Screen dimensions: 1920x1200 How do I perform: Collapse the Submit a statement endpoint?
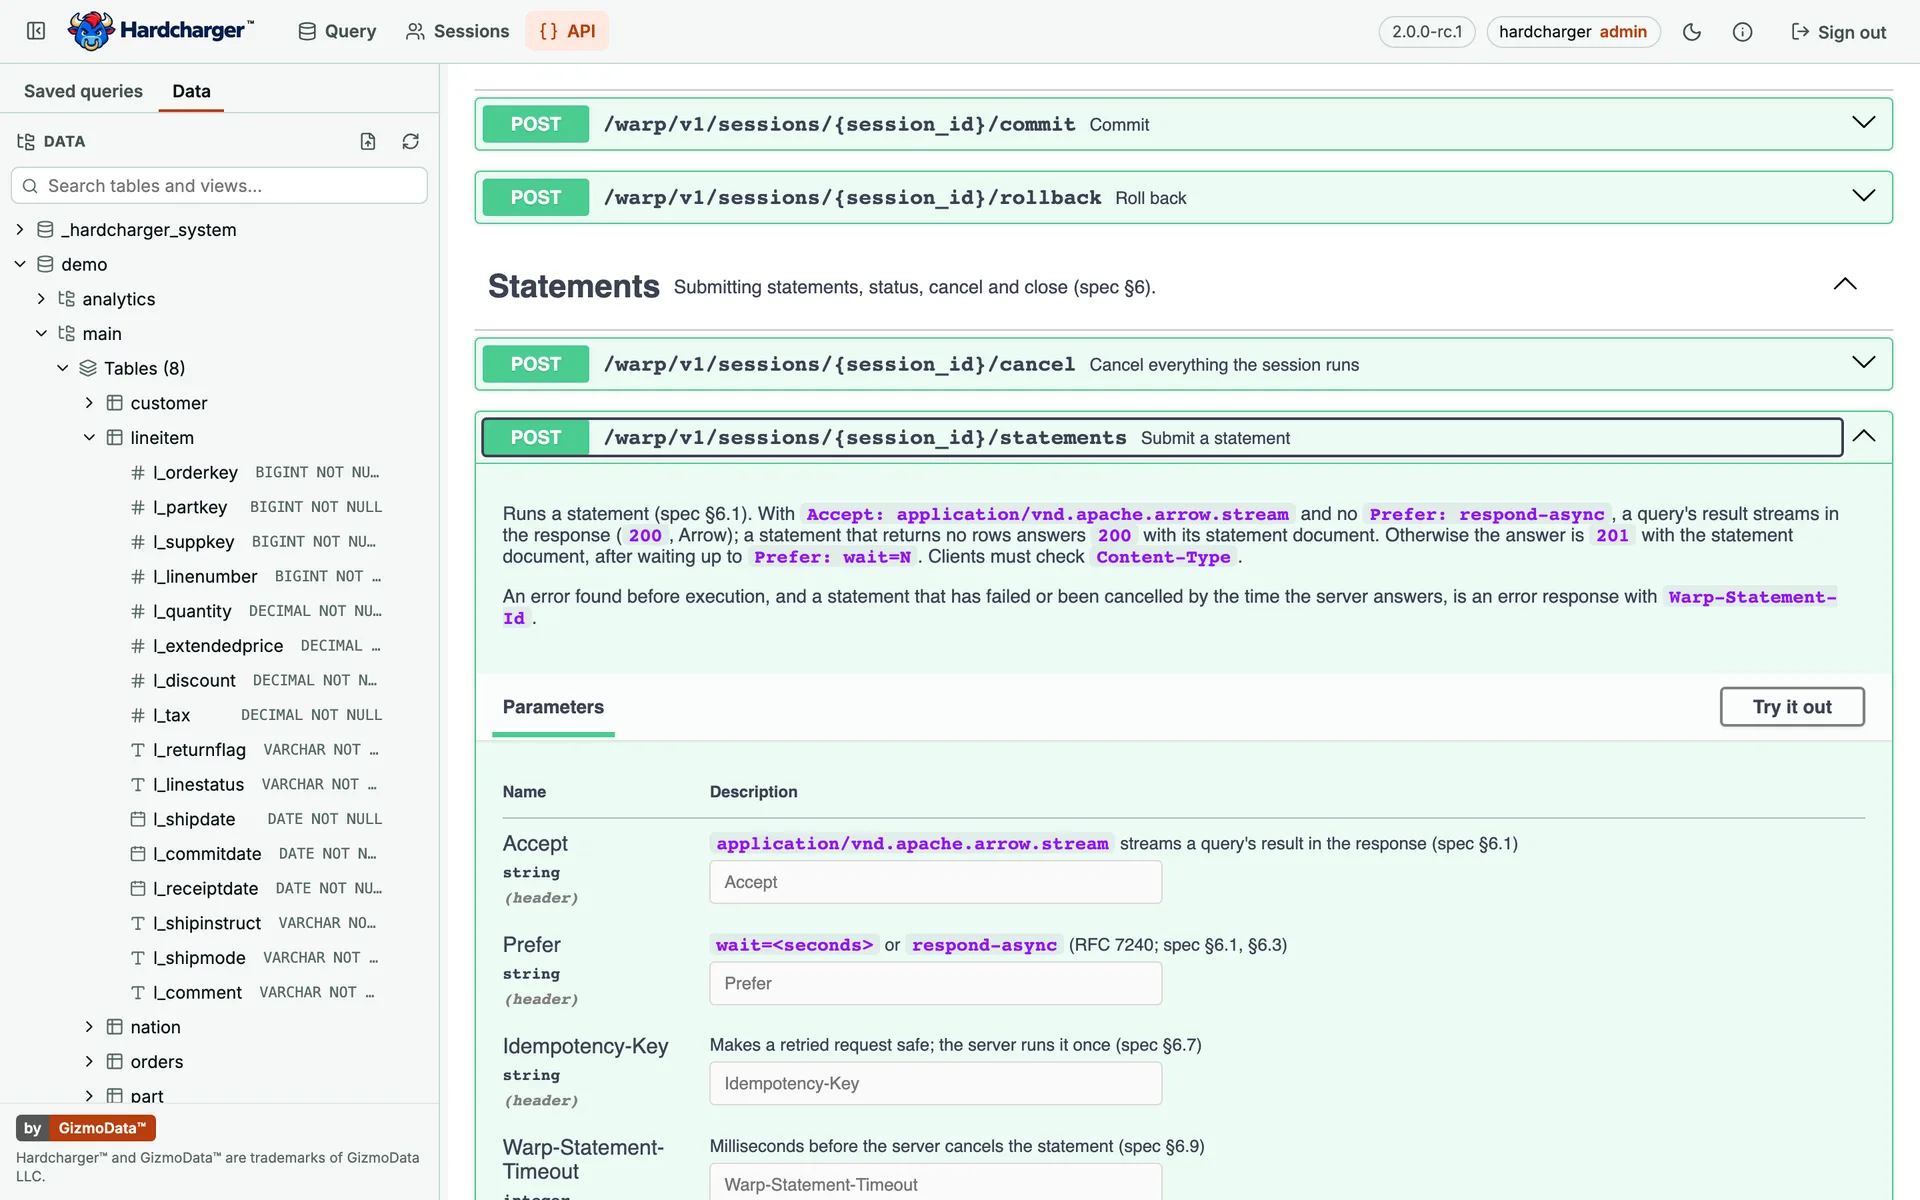[x=1863, y=436]
